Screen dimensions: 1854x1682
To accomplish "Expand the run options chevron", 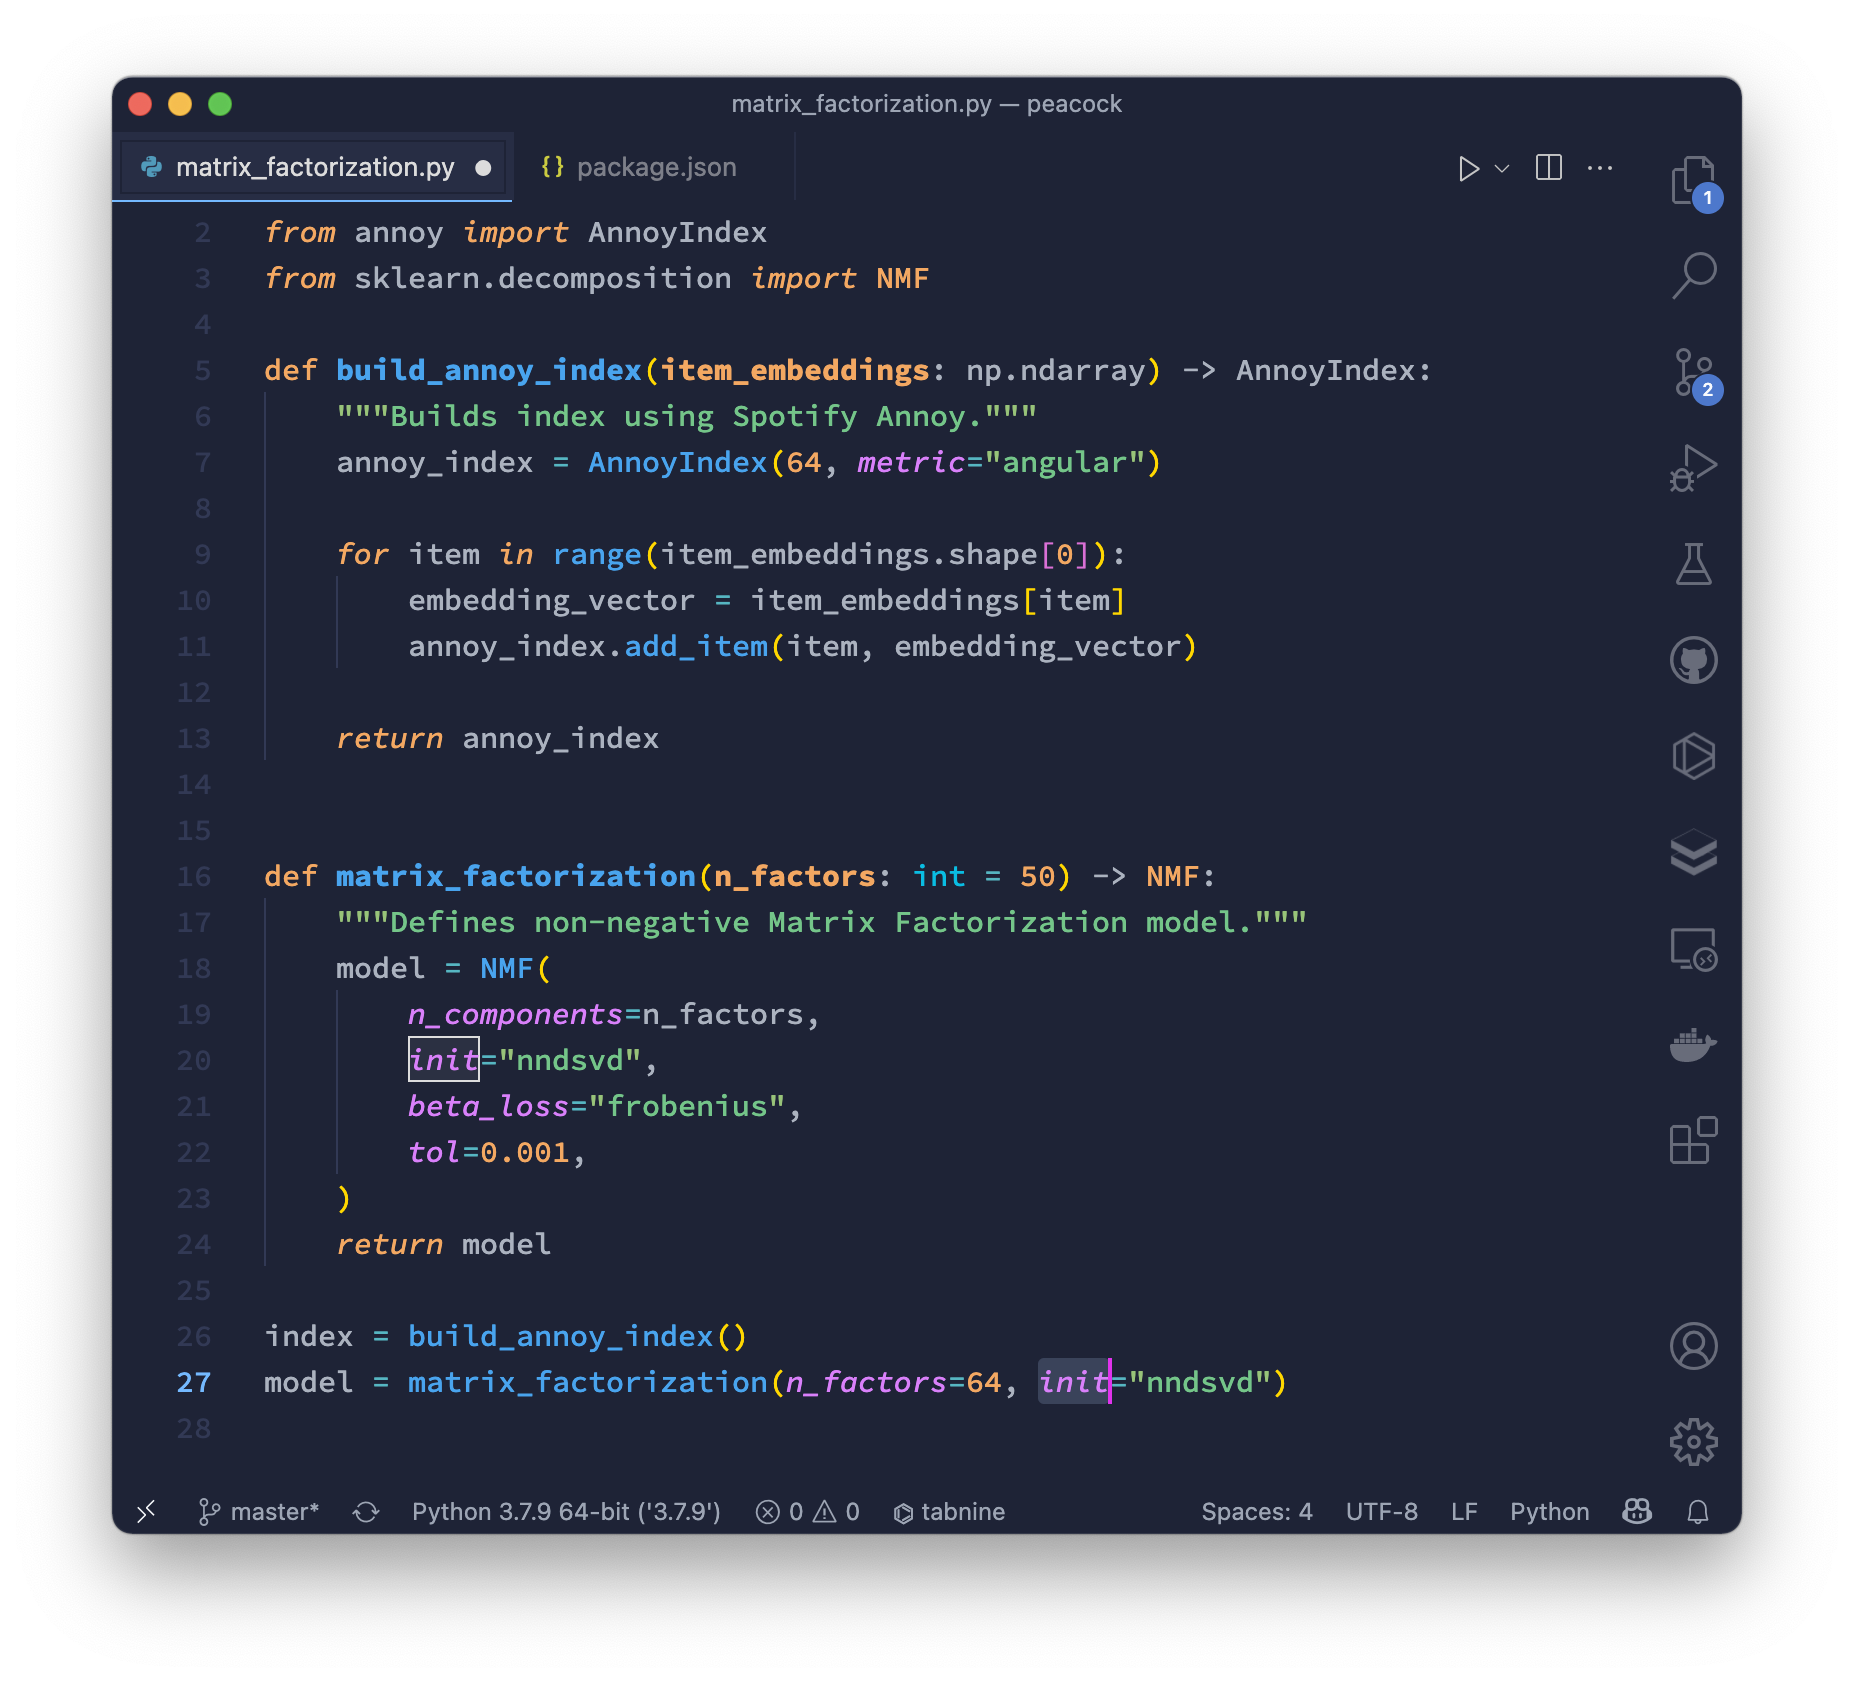I will coord(1501,168).
